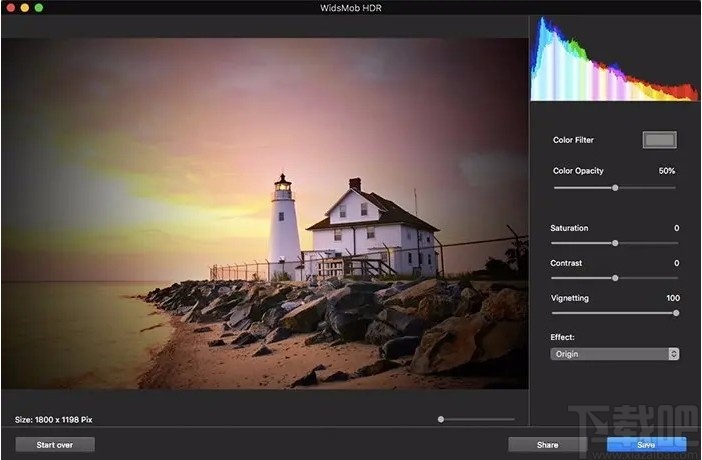Adjust the Color Opacity slider handle
This screenshot has width=702, height=460.
click(x=615, y=188)
